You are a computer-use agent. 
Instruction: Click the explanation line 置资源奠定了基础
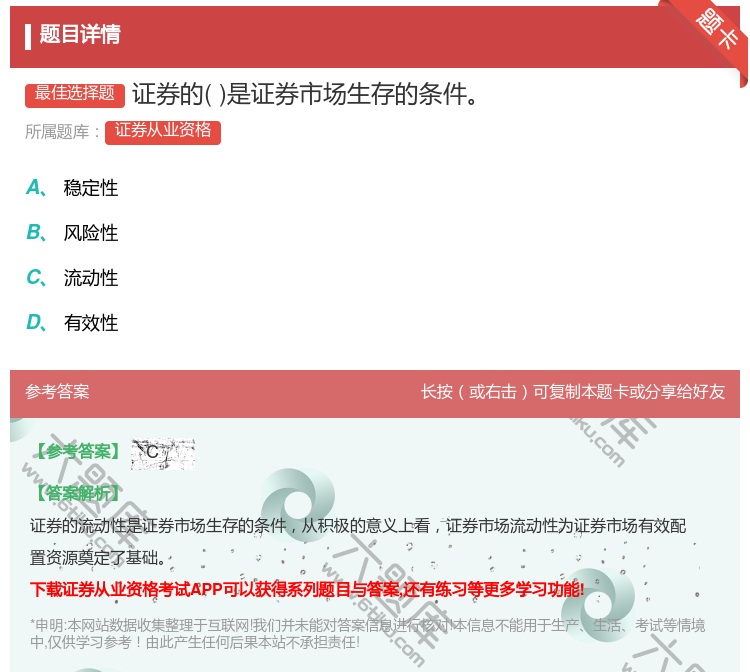click(x=98, y=557)
